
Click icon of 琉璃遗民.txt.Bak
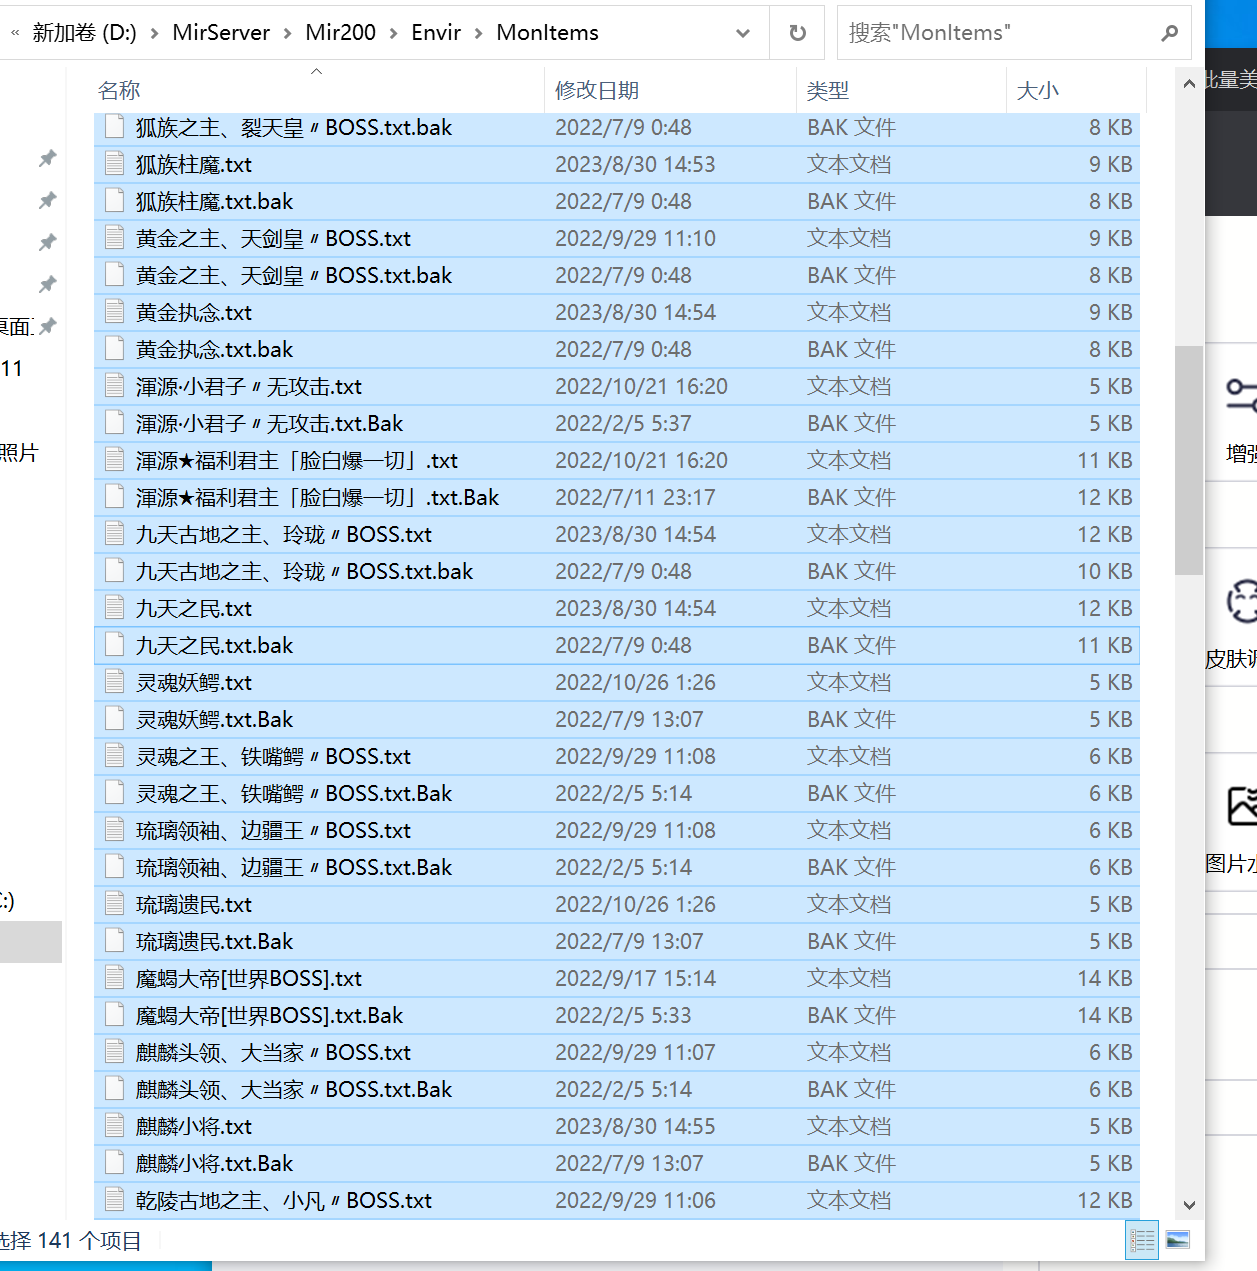(x=115, y=941)
